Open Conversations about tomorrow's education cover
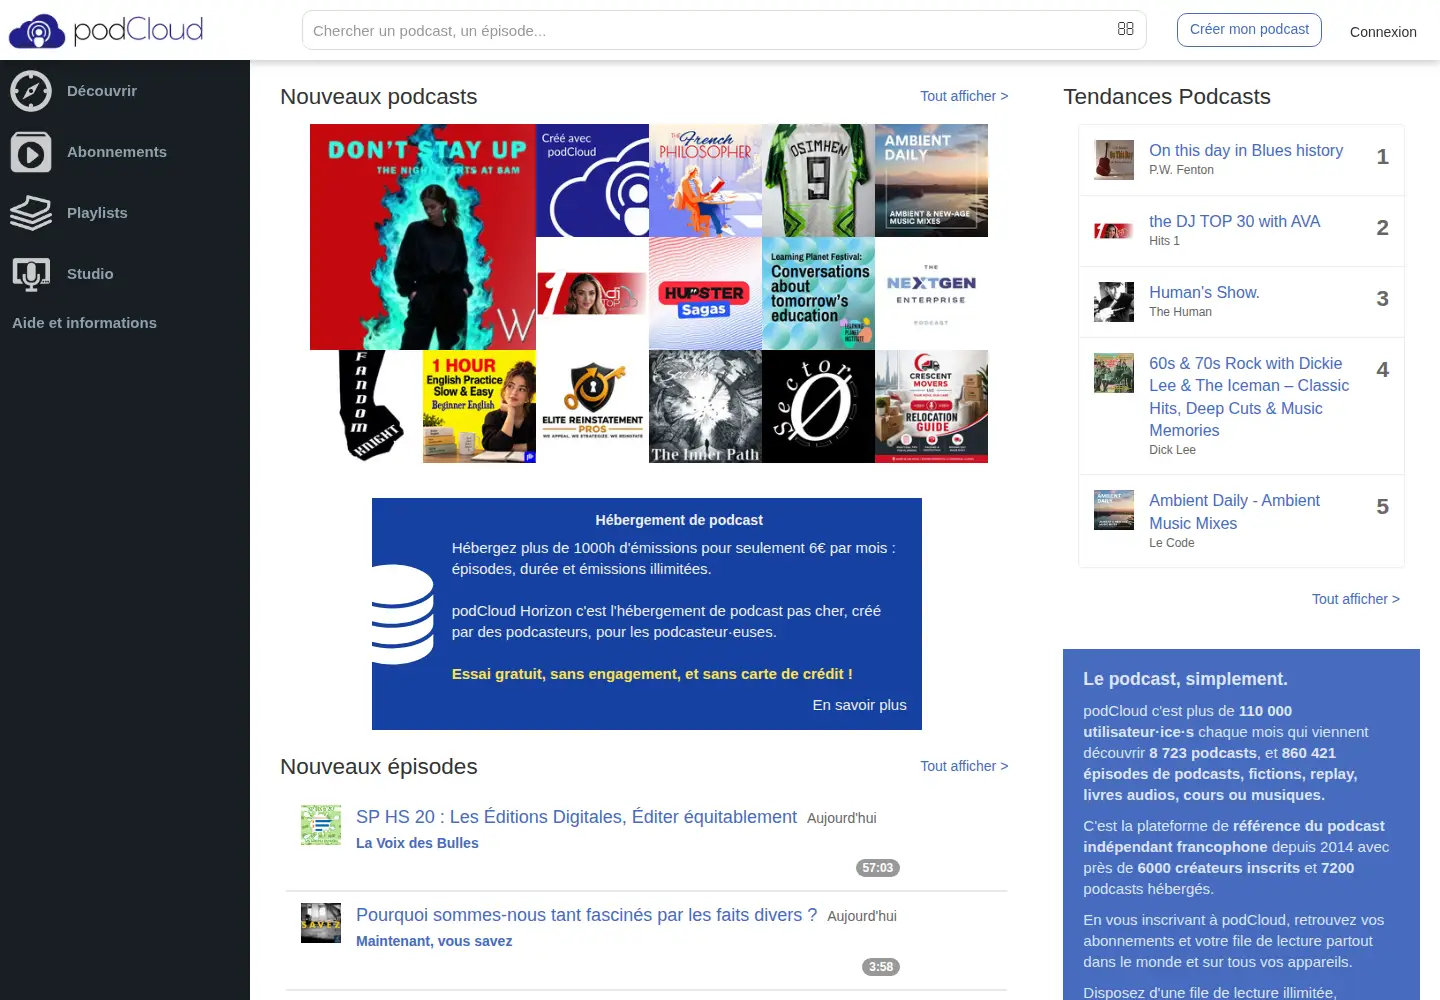Image resolution: width=1440 pixels, height=1000 pixels. (x=818, y=293)
